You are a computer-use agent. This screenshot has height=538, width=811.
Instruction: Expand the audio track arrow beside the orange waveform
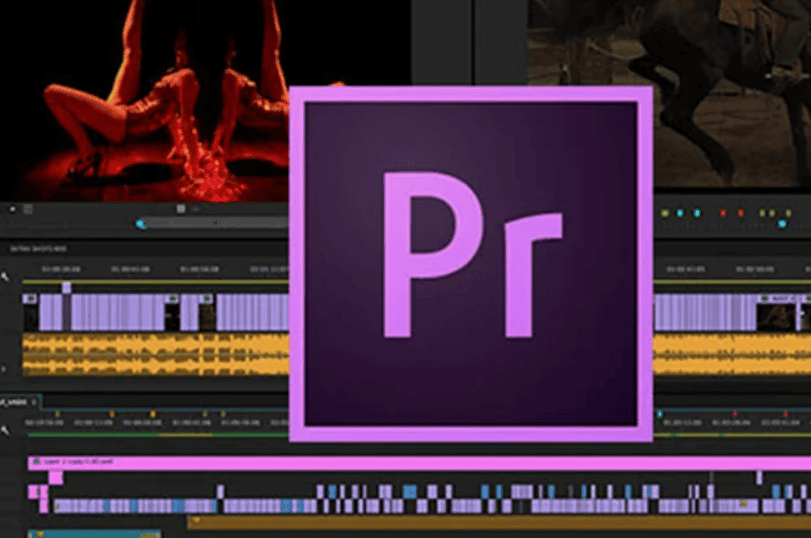[4, 369]
